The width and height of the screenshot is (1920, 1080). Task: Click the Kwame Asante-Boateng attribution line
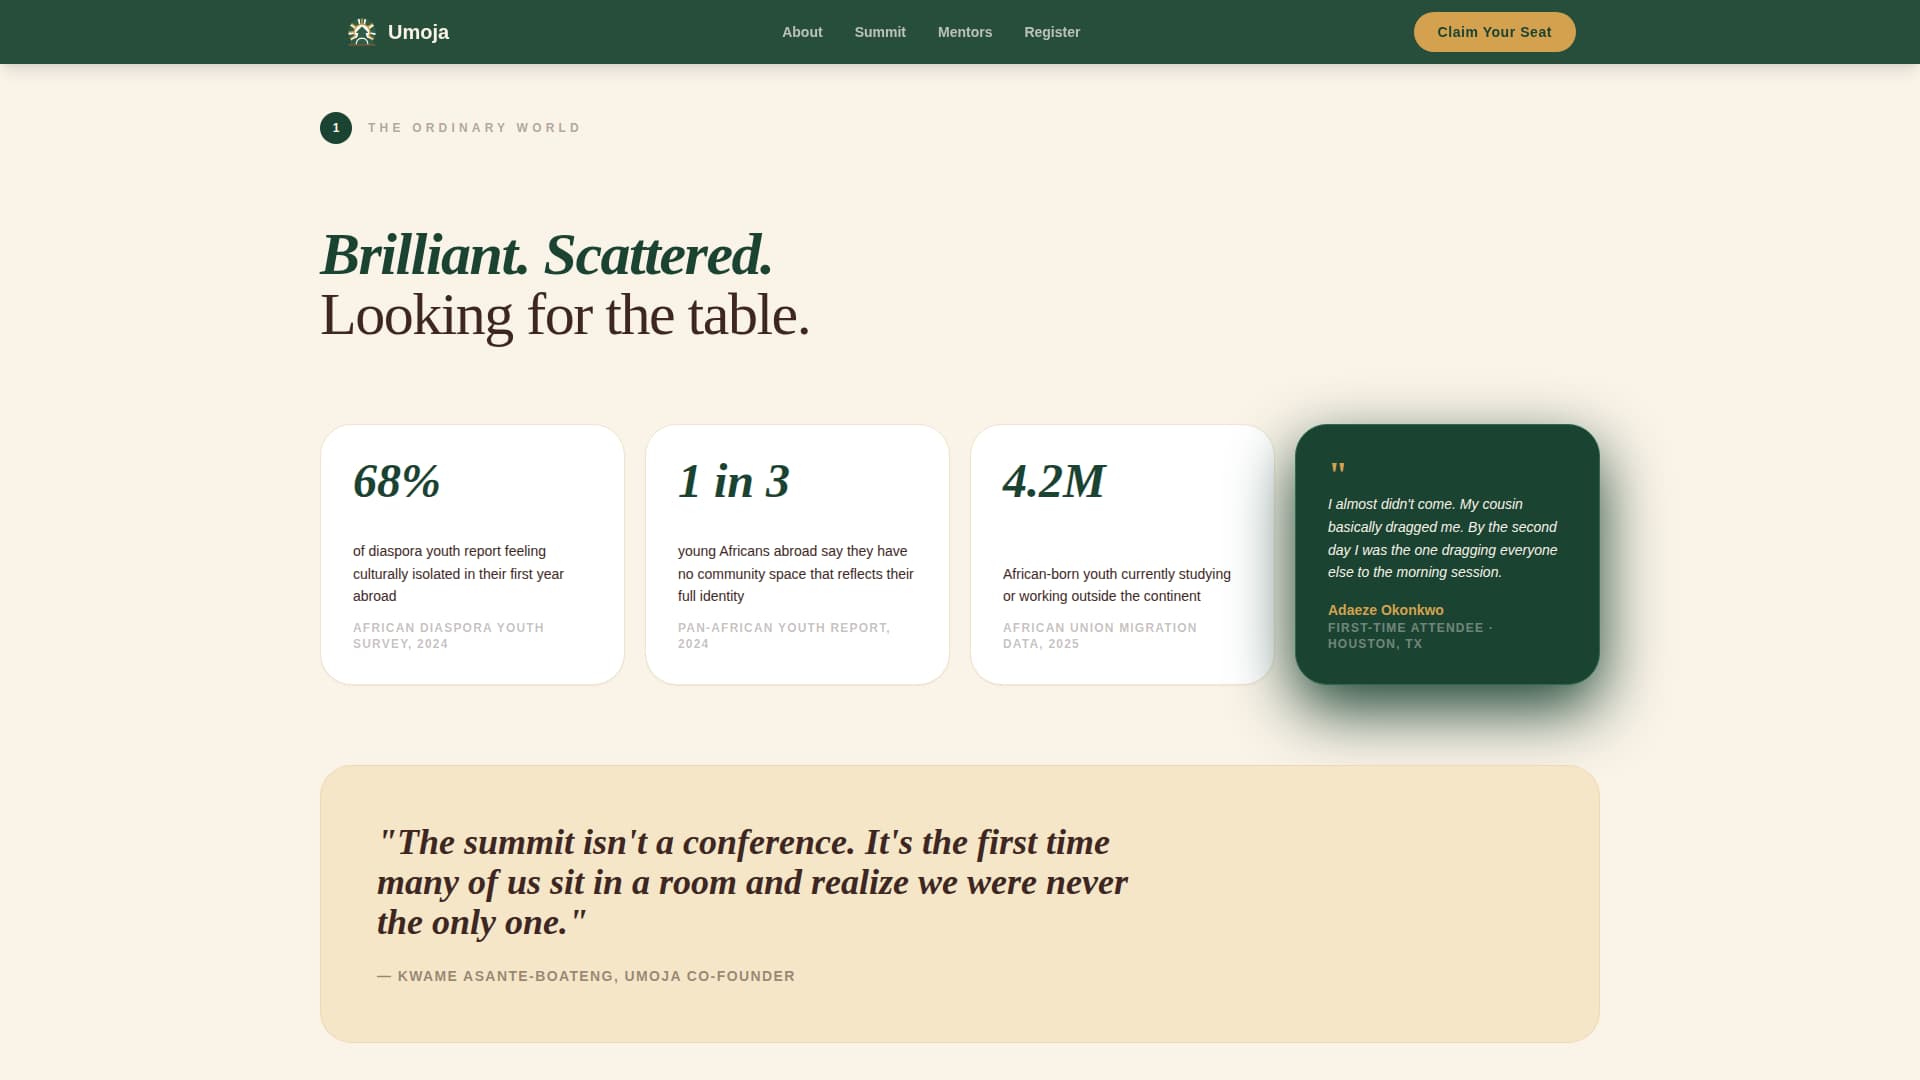point(586,976)
